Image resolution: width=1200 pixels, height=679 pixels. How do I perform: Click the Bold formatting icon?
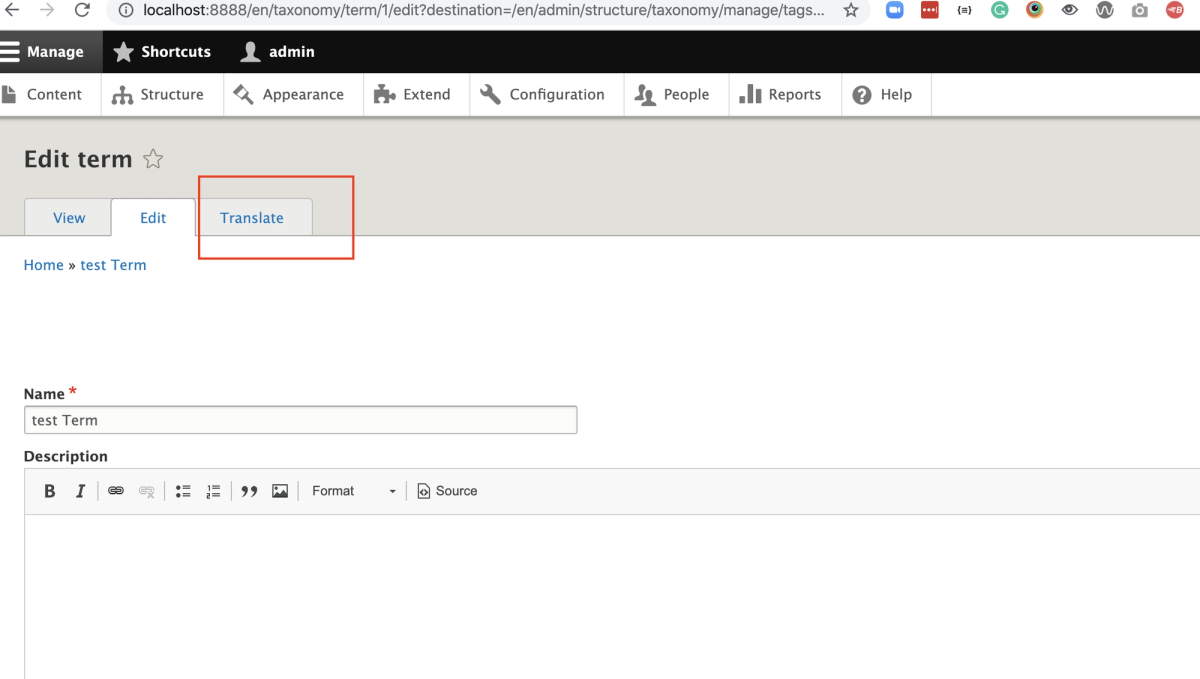click(50, 491)
